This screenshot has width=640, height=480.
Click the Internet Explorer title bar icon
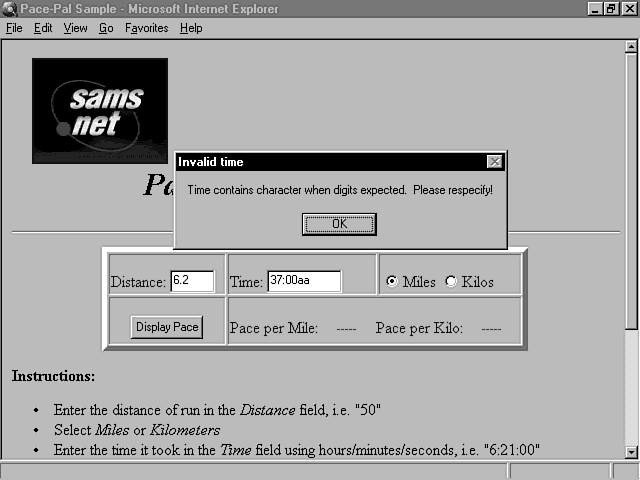tap(9, 9)
